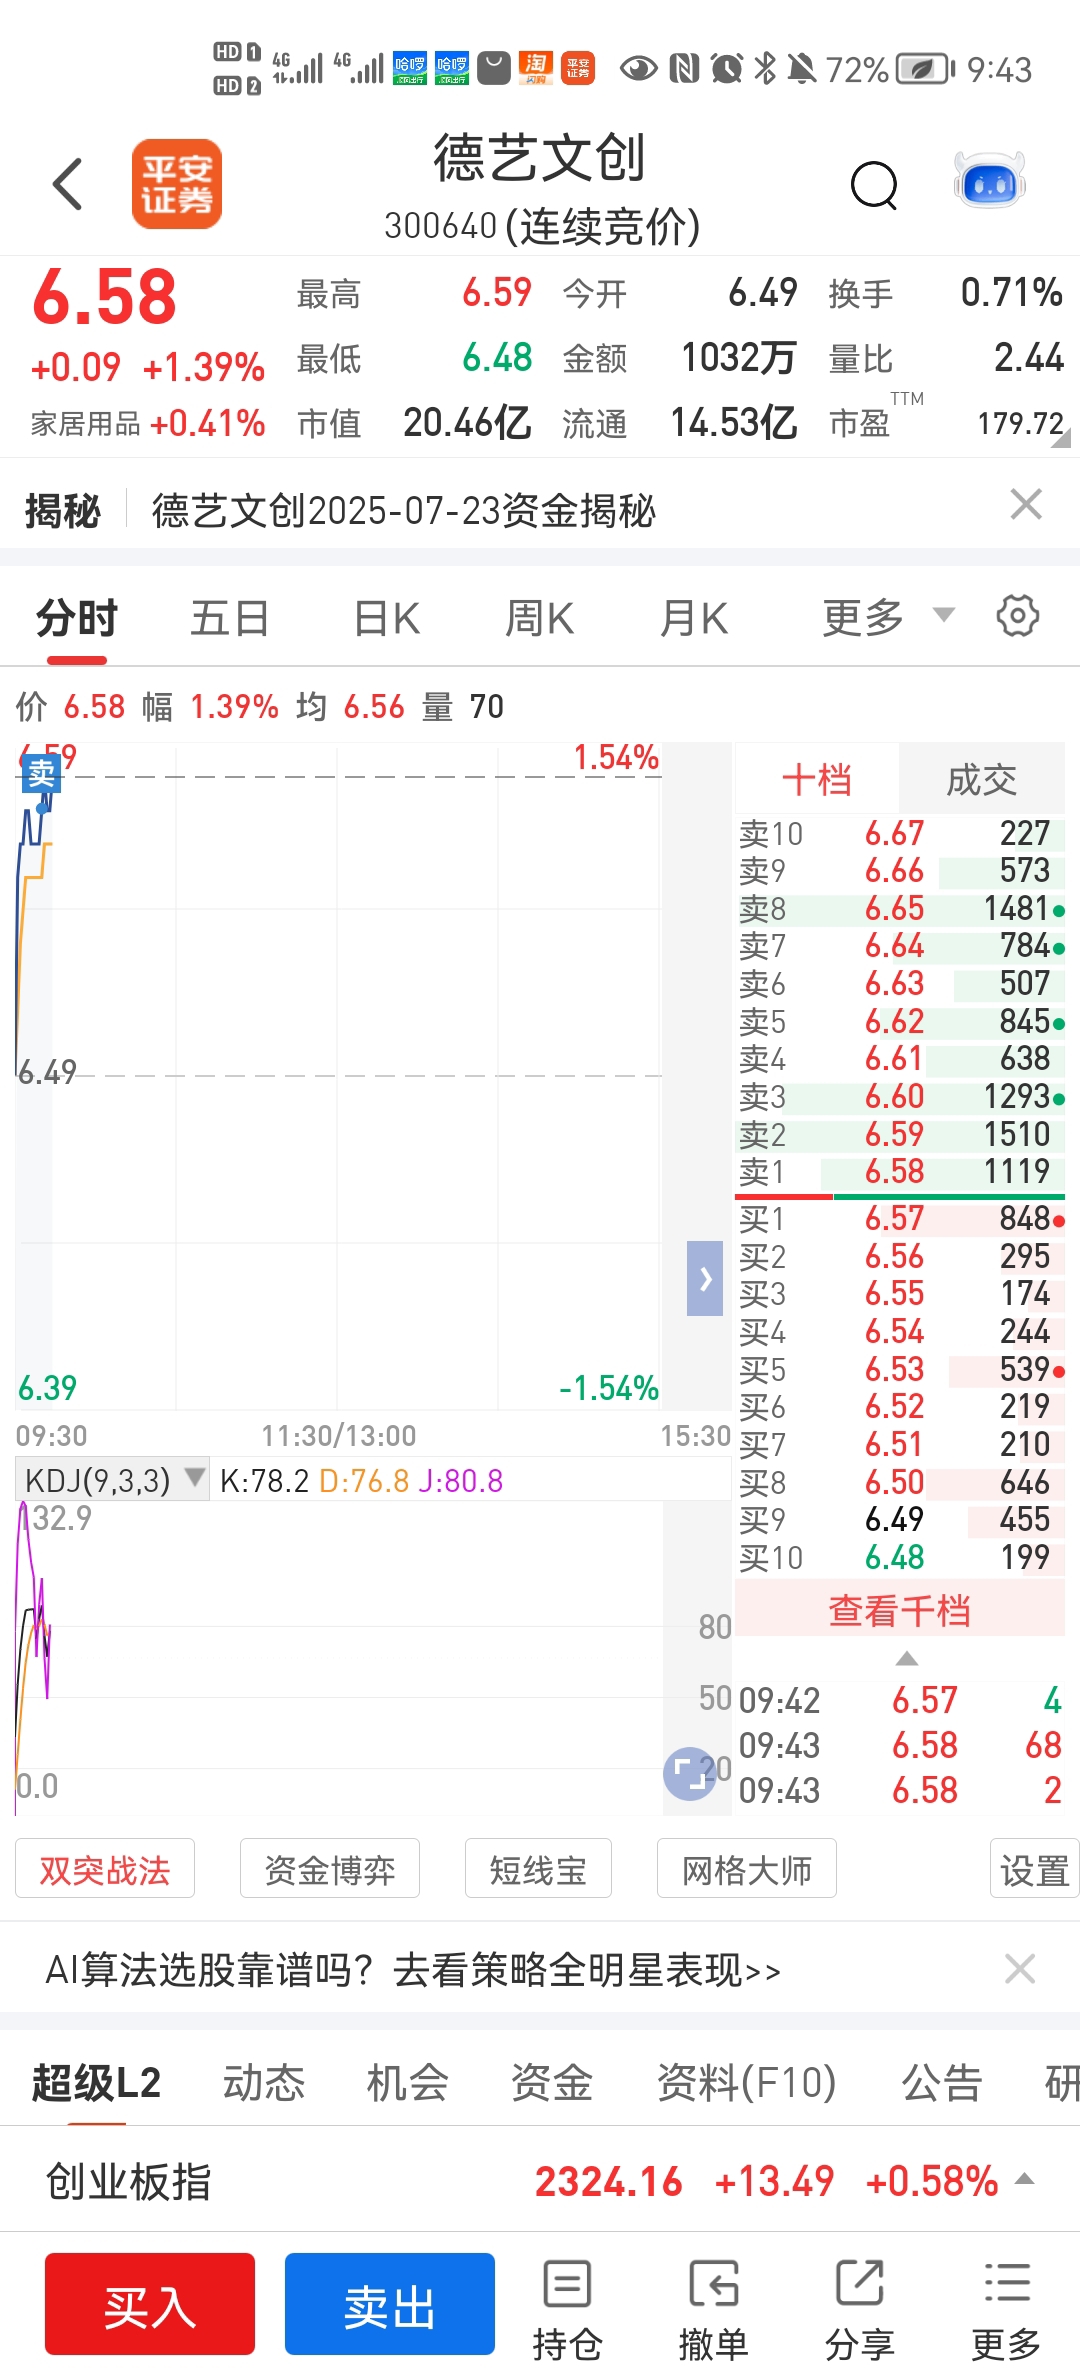The image size is (1080, 2376).
Task: Switch to 资料(F10) tab
Action: [x=746, y=2082]
